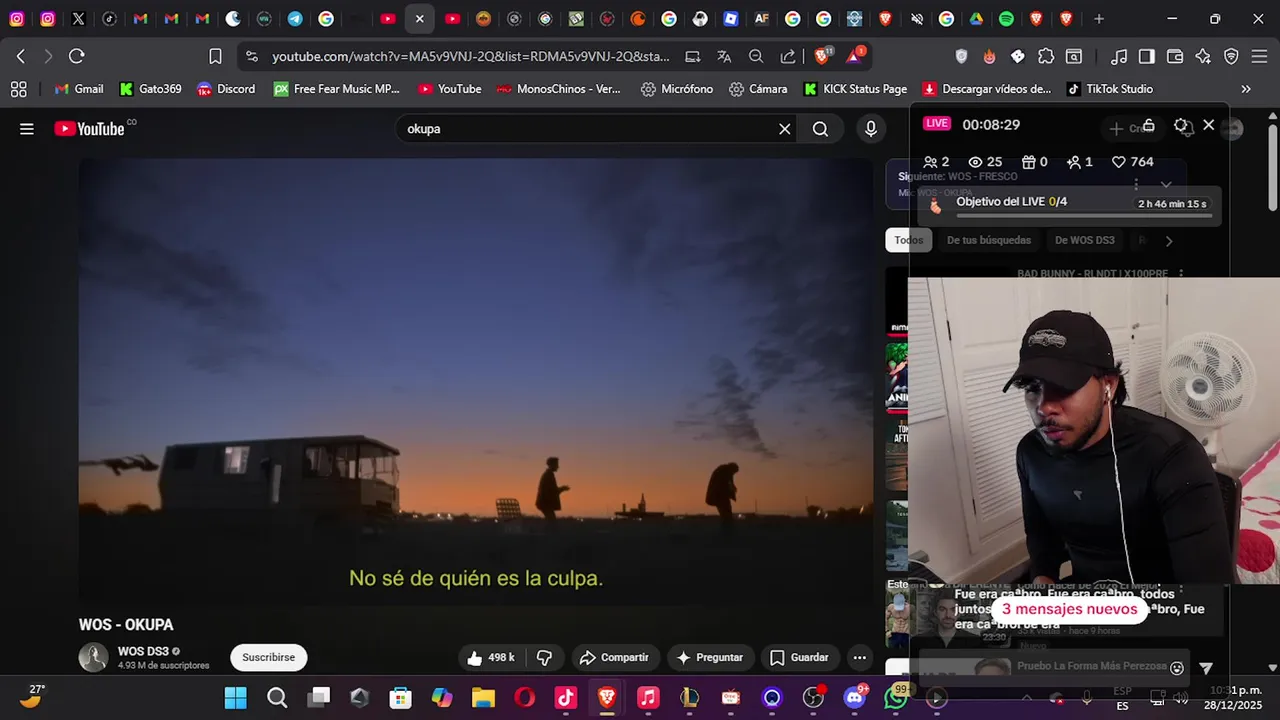Open the YouTube hamburger guide menu

[x=27, y=129]
